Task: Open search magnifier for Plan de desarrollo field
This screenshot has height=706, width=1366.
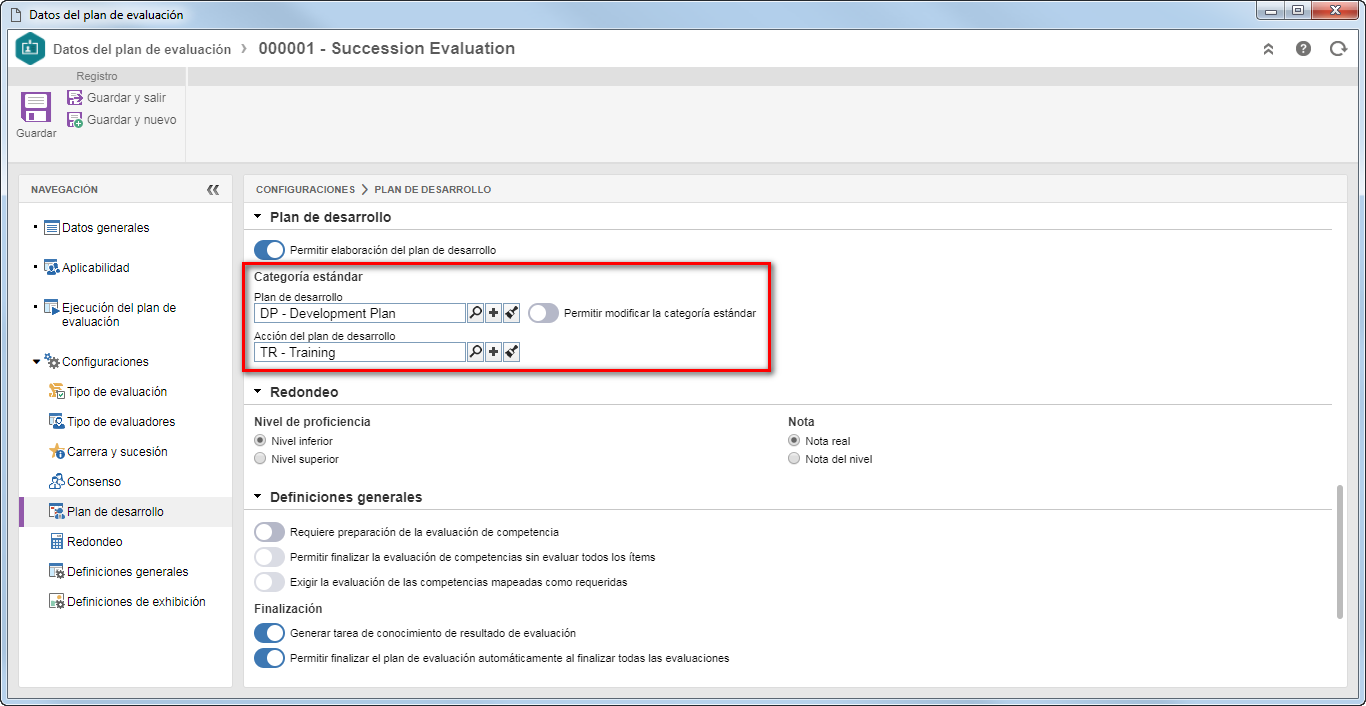Action: [476, 313]
